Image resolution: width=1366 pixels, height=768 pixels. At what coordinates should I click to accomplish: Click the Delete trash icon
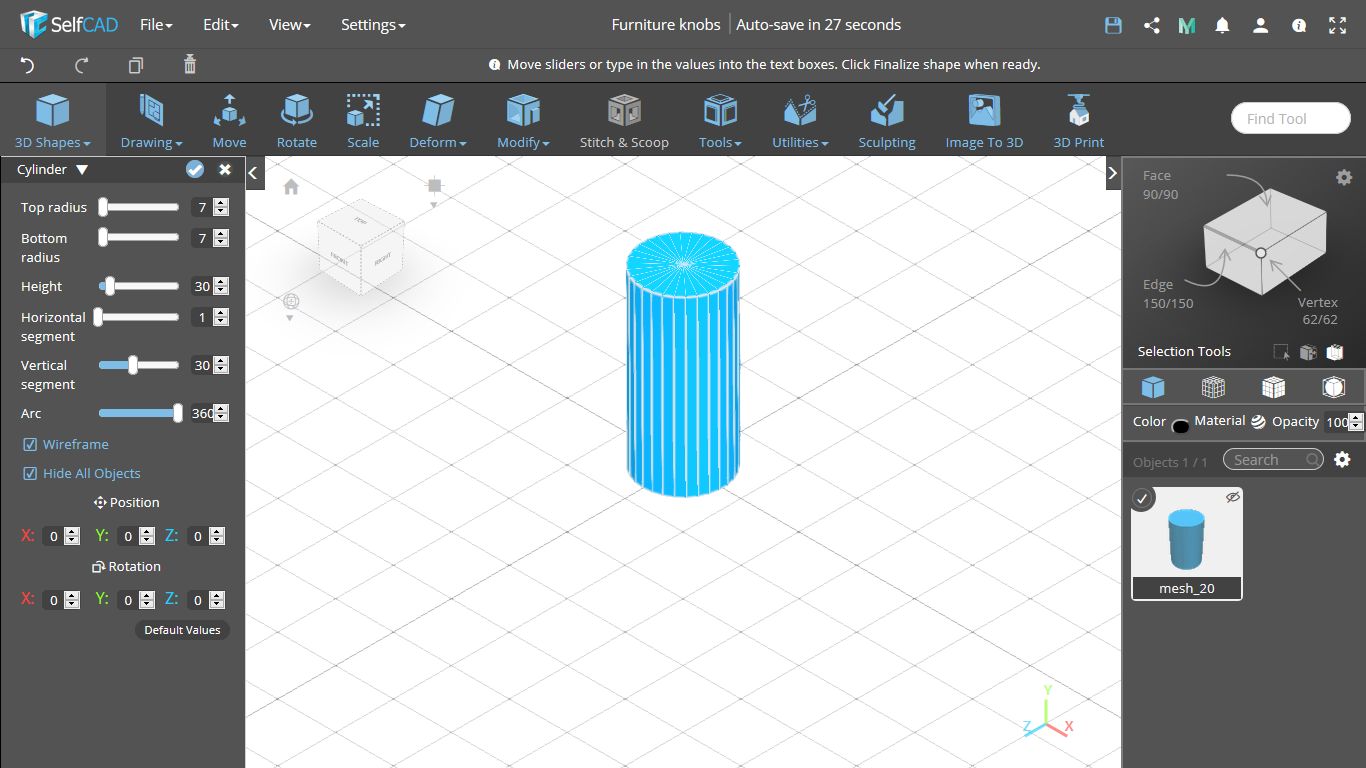[x=190, y=65]
